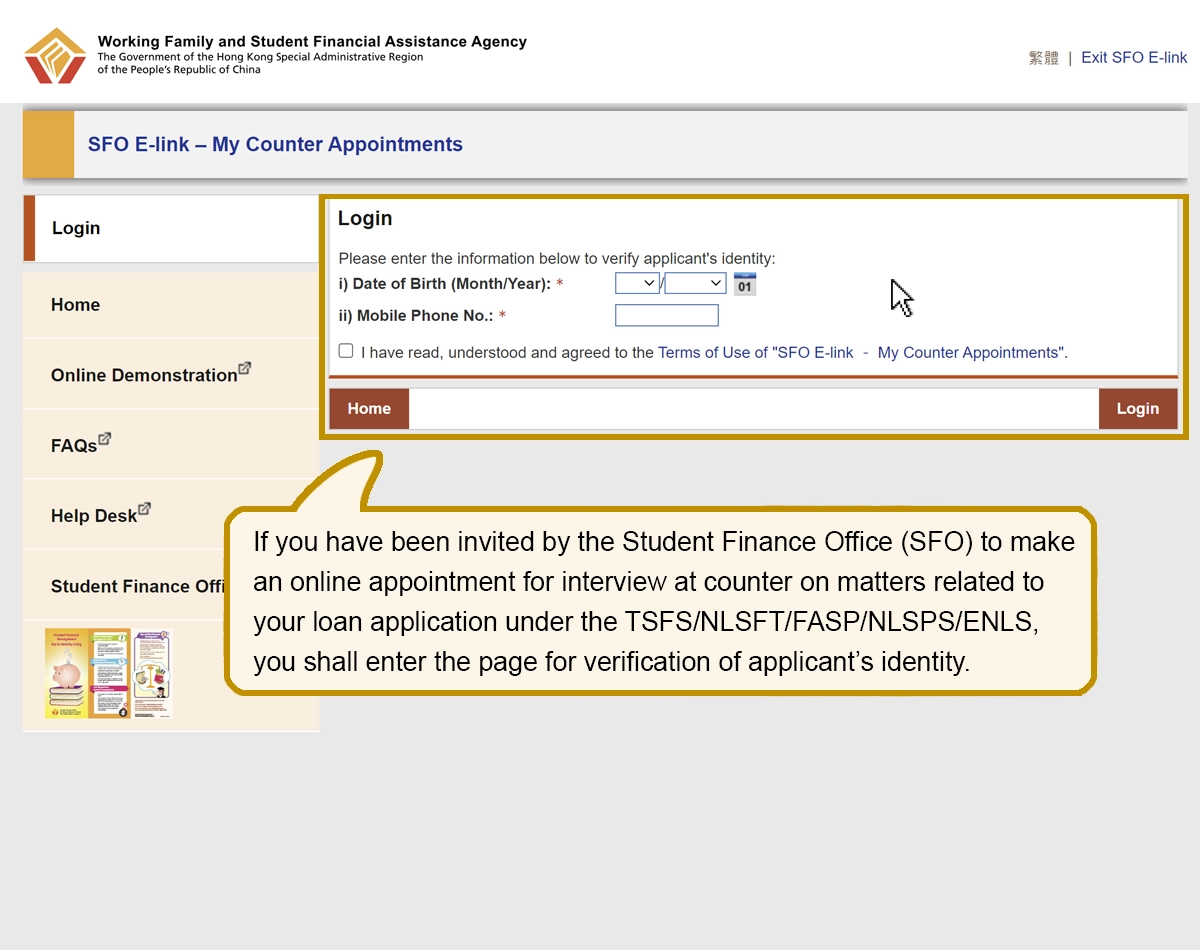Submit the form with the Login button
The width and height of the screenshot is (1200, 950).
click(x=1138, y=409)
